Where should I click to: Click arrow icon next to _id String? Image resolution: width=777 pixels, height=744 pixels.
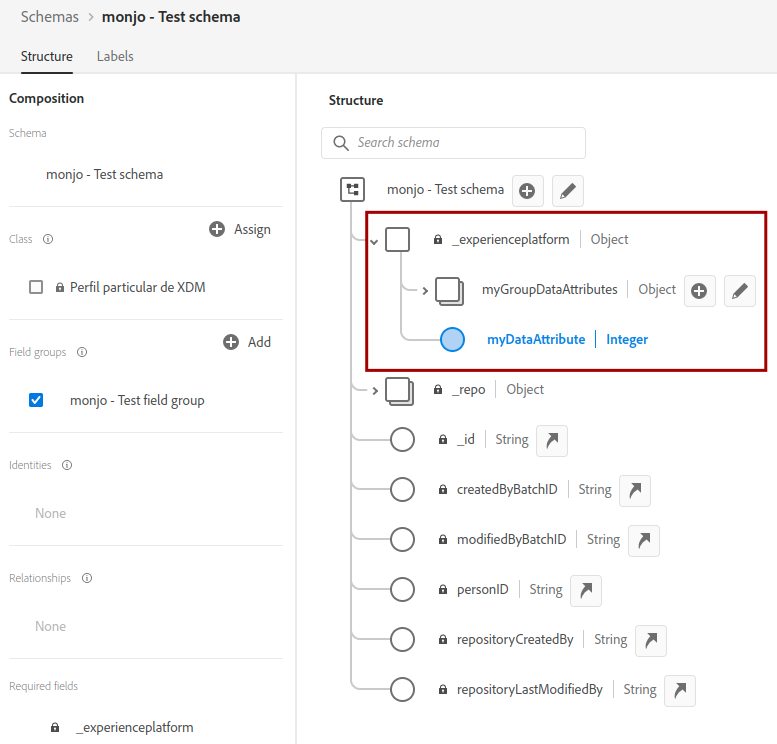(552, 441)
